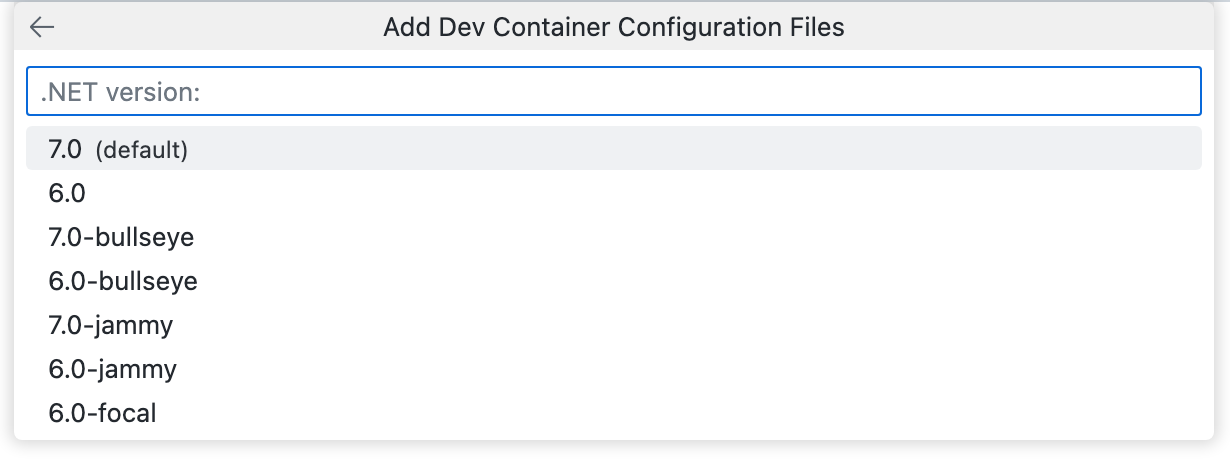Viewport: 1230px width, 460px height.
Task: Click the back arrow icon
Action: pyautogui.click(x=42, y=27)
